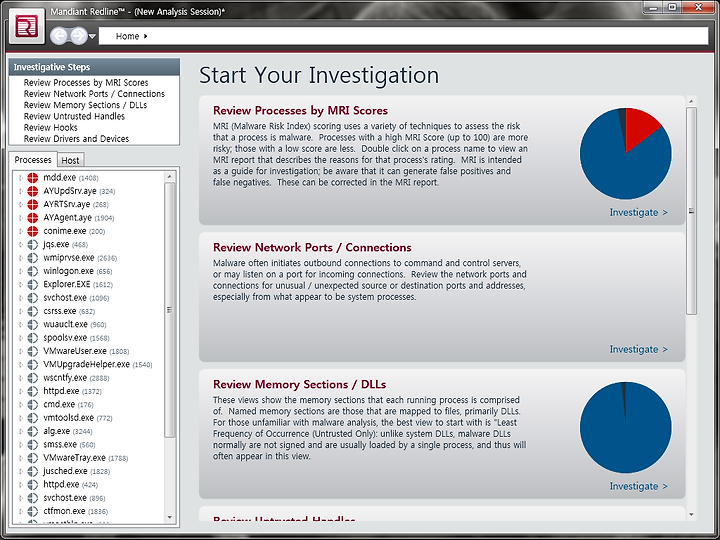Open the navigation history dropdown arrow
The height and width of the screenshot is (540, 720).
(92, 36)
